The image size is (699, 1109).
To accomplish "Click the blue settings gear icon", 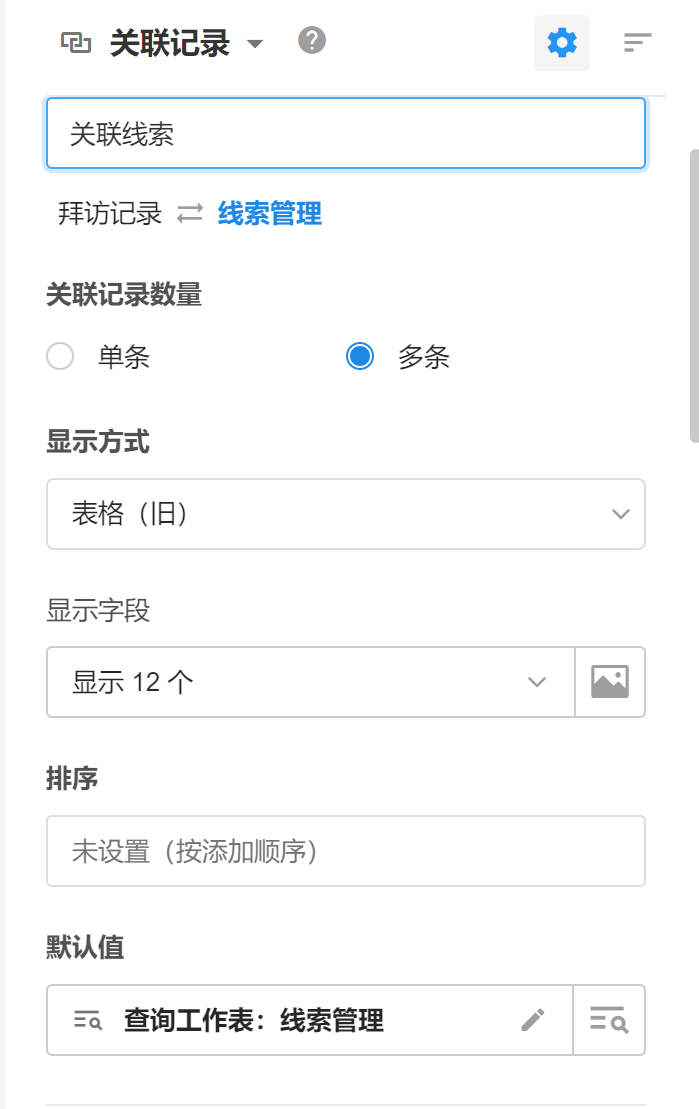I will pyautogui.click(x=562, y=43).
